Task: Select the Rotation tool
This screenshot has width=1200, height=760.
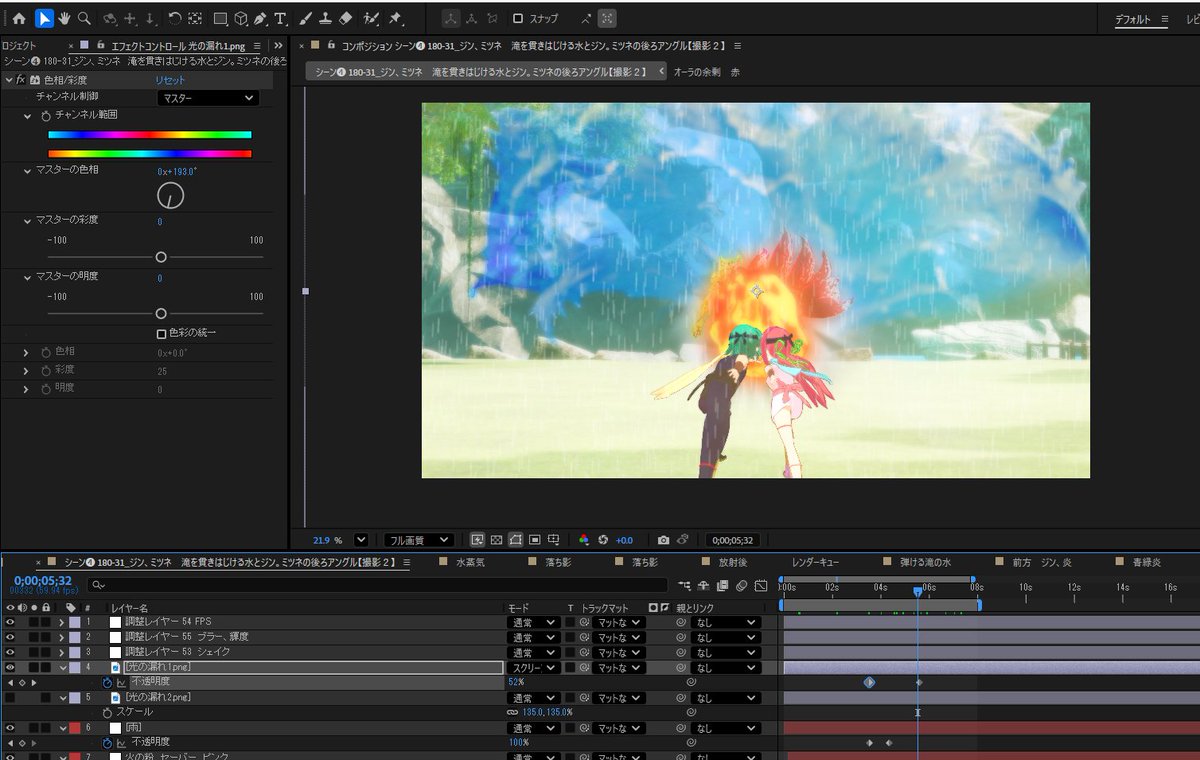Action: pos(175,17)
